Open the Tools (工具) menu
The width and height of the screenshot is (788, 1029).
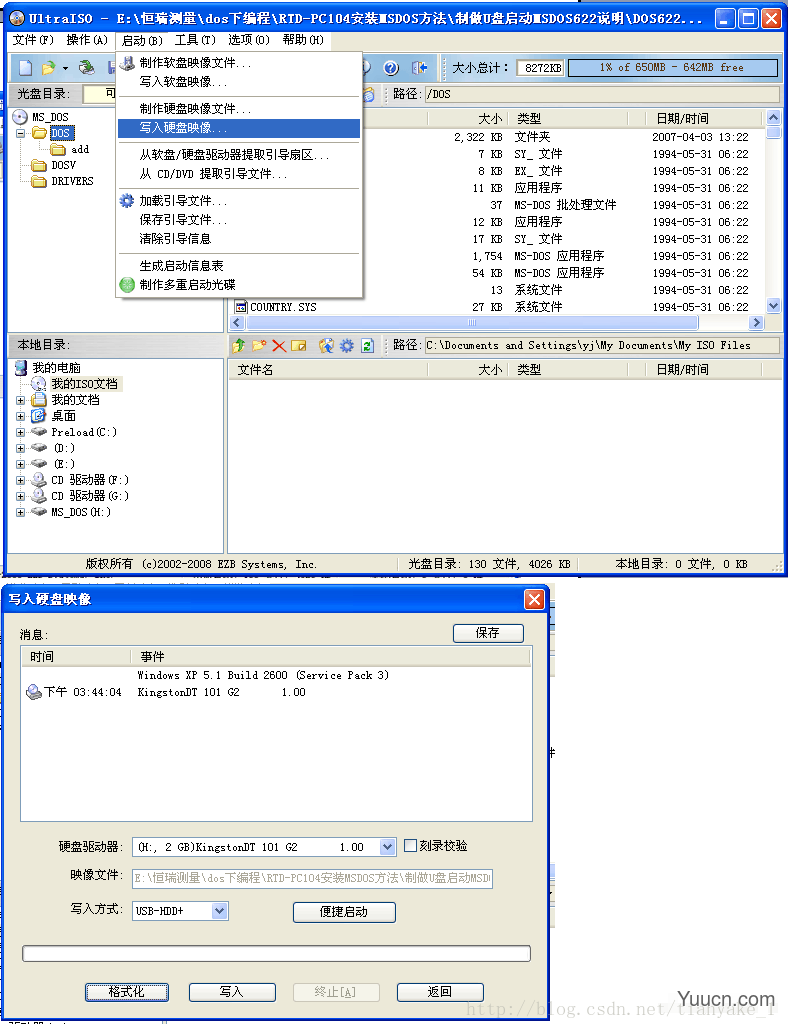[x=195, y=40]
